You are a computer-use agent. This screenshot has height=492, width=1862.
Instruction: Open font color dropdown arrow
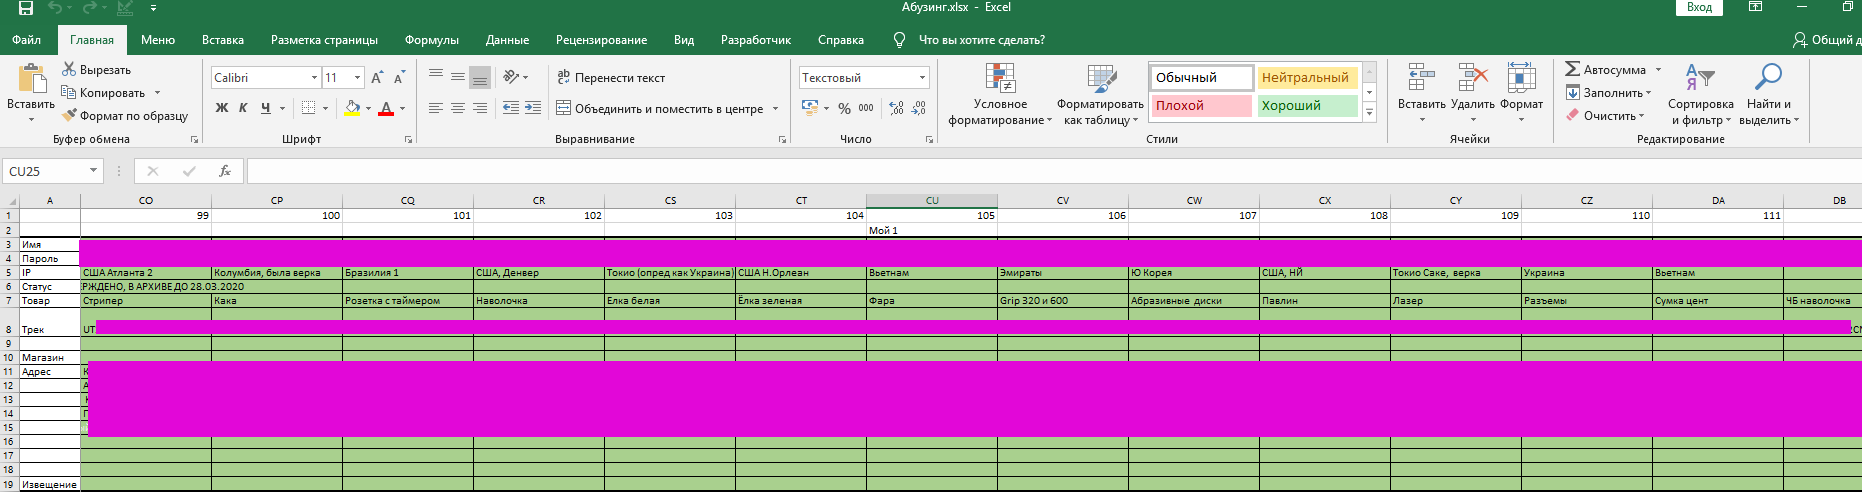pyautogui.click(x=403, y=108)
